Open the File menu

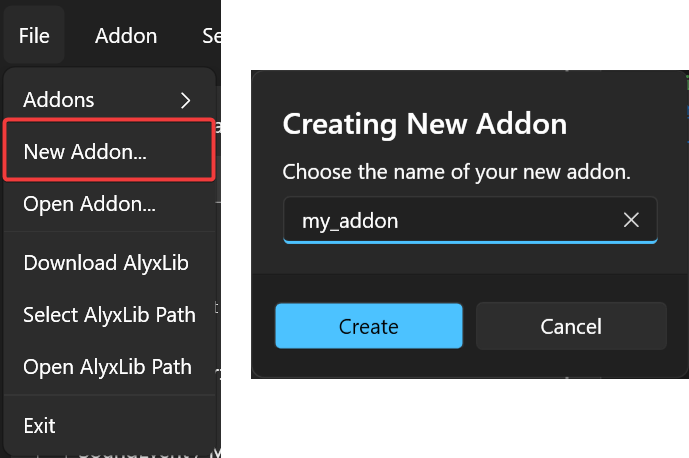[x=33, y=36]
